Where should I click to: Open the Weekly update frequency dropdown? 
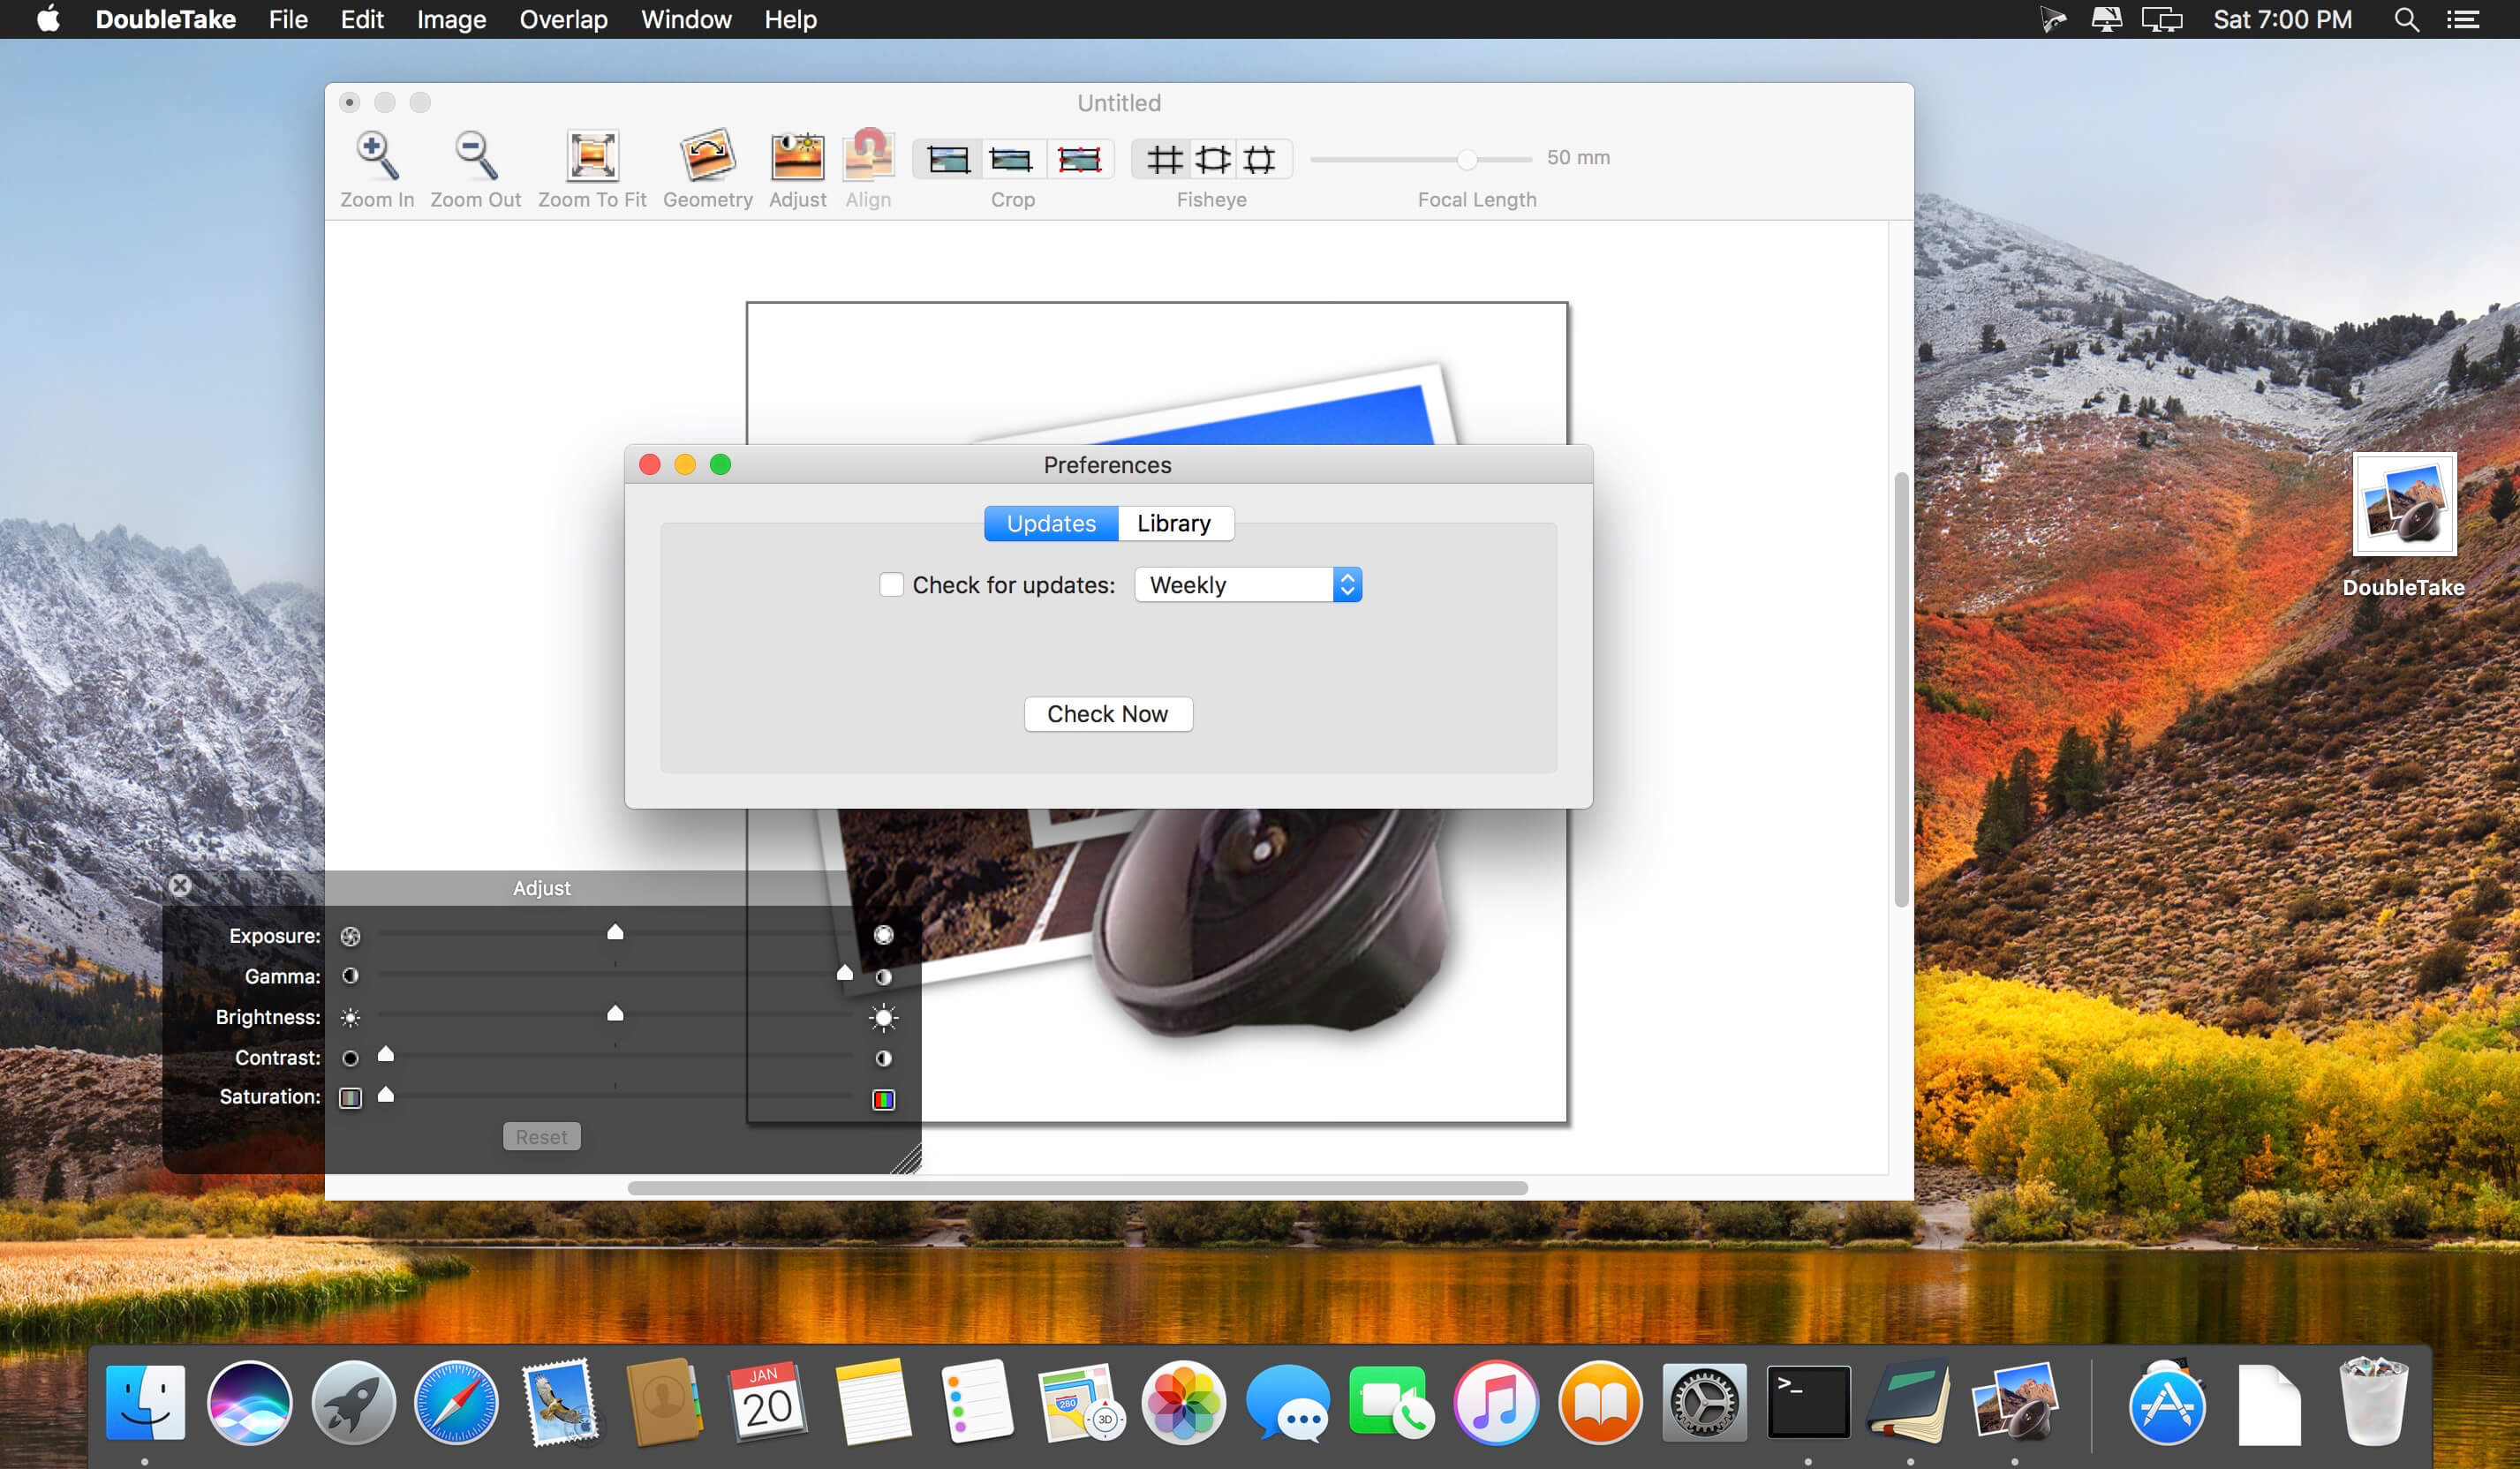1247,585
